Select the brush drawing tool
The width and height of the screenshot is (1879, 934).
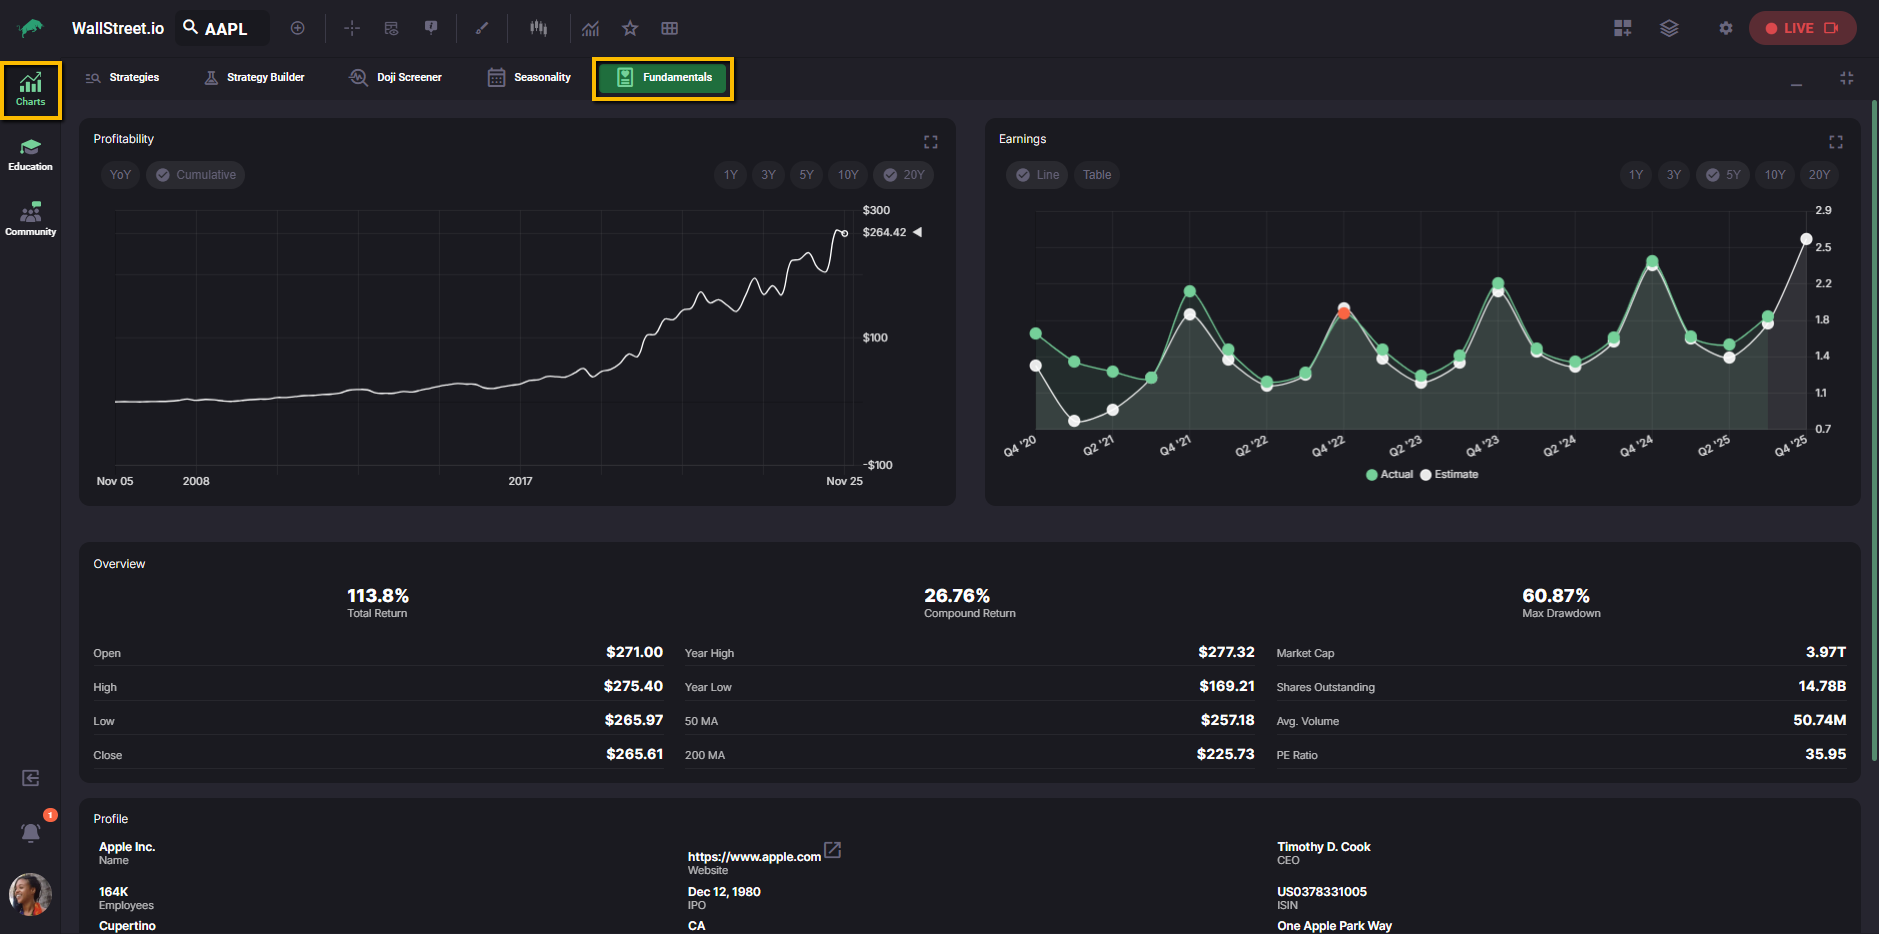click(482, 28)
